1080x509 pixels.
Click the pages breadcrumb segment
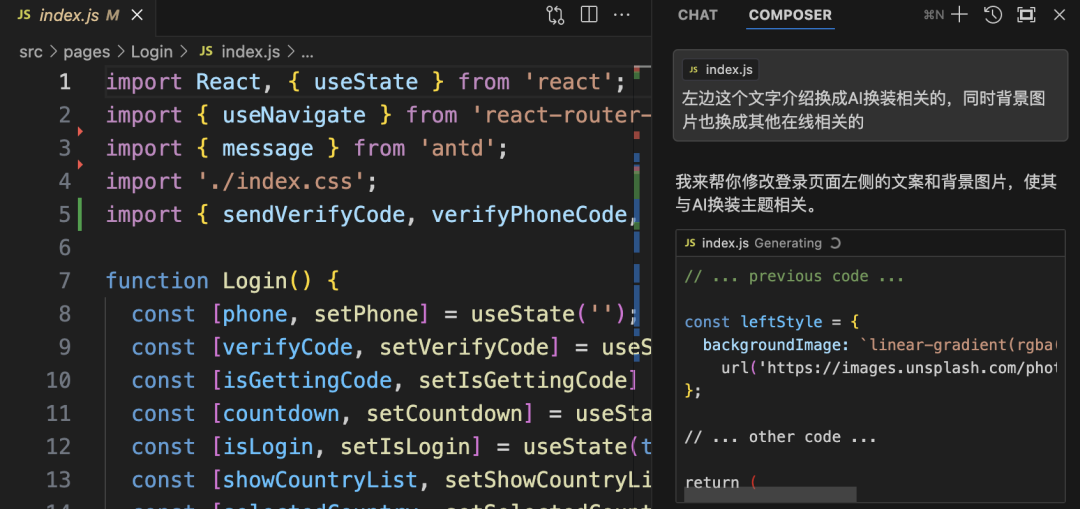[87, 52]
